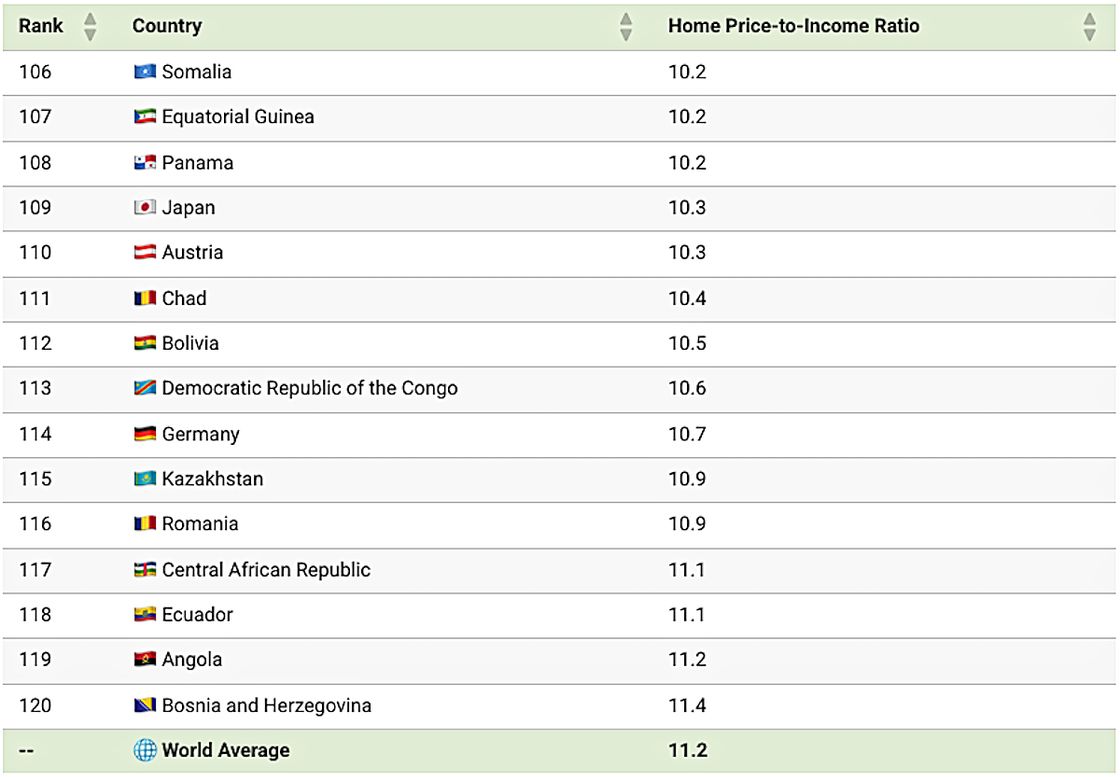
Task: Open the Democratic Republic of the Congo link
Action: pyautogui.click(x=310, y=388)
